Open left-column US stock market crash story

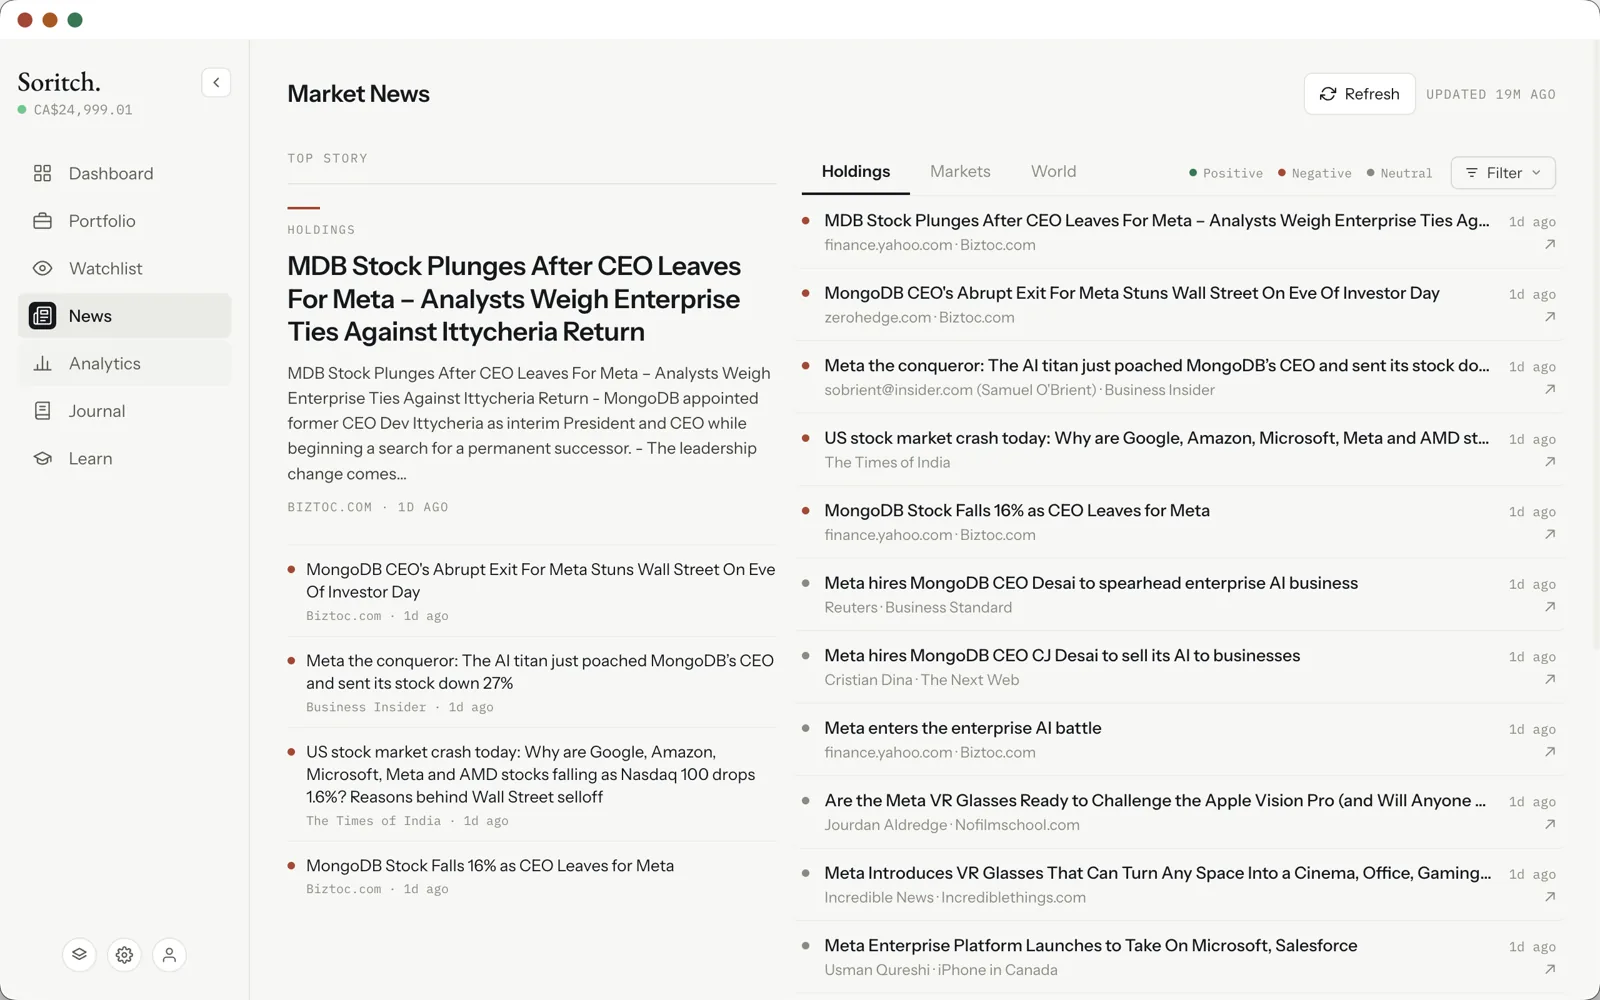530,774
